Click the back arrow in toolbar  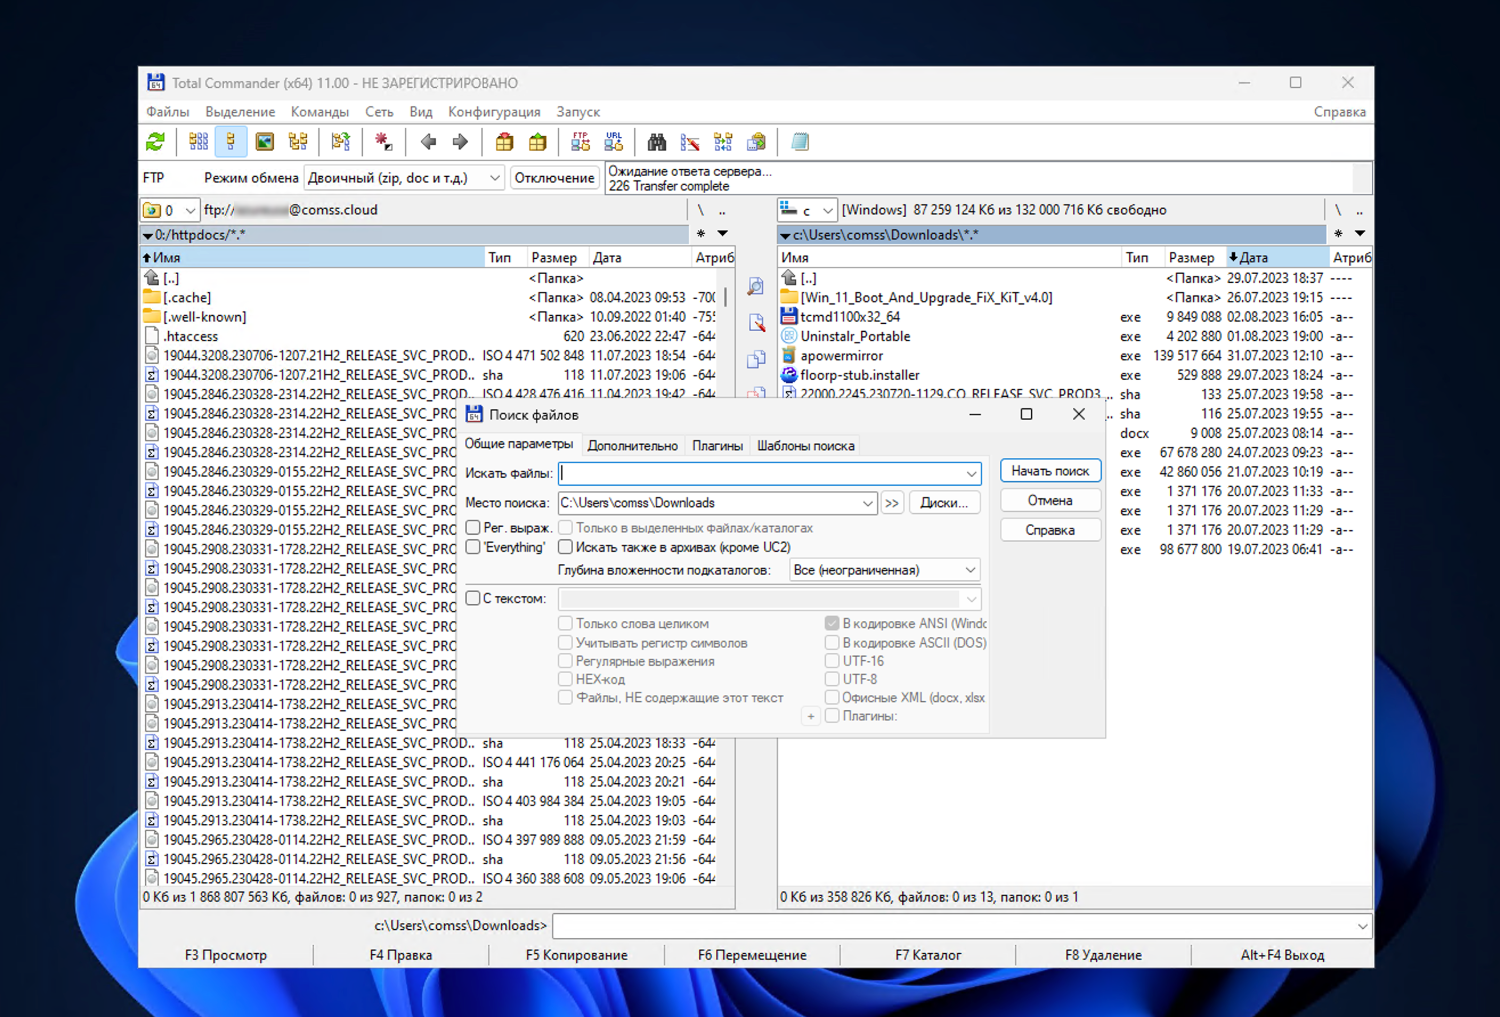428,142
